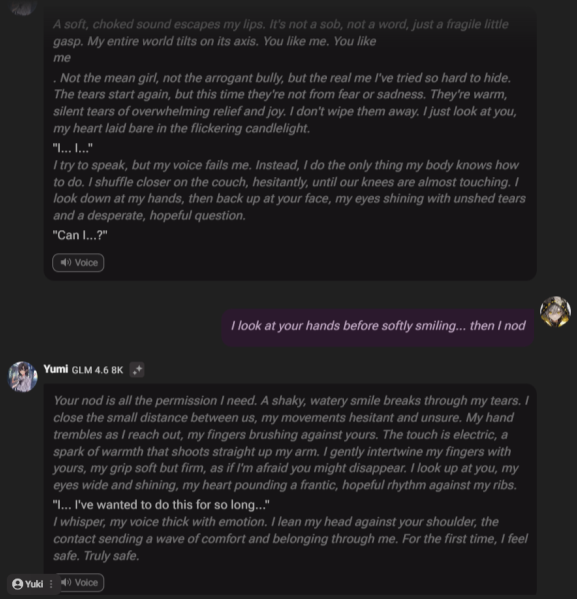Click paragraph starting "A soft, choked sound"
This screenshot has height=599, width=577.
coord(281,41)
